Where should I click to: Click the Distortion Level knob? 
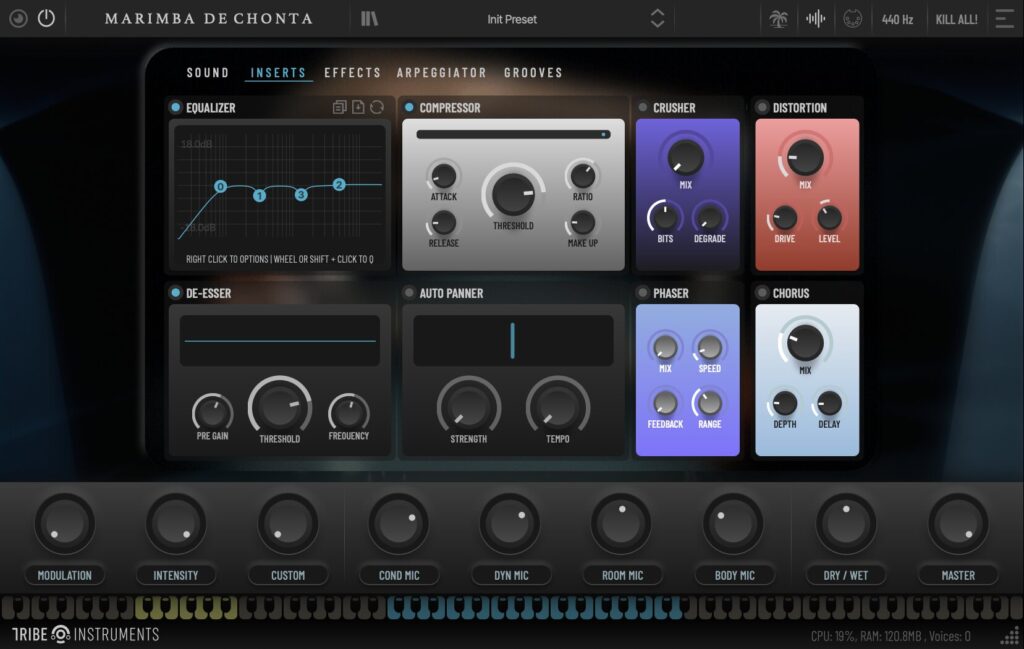point(829,217)
